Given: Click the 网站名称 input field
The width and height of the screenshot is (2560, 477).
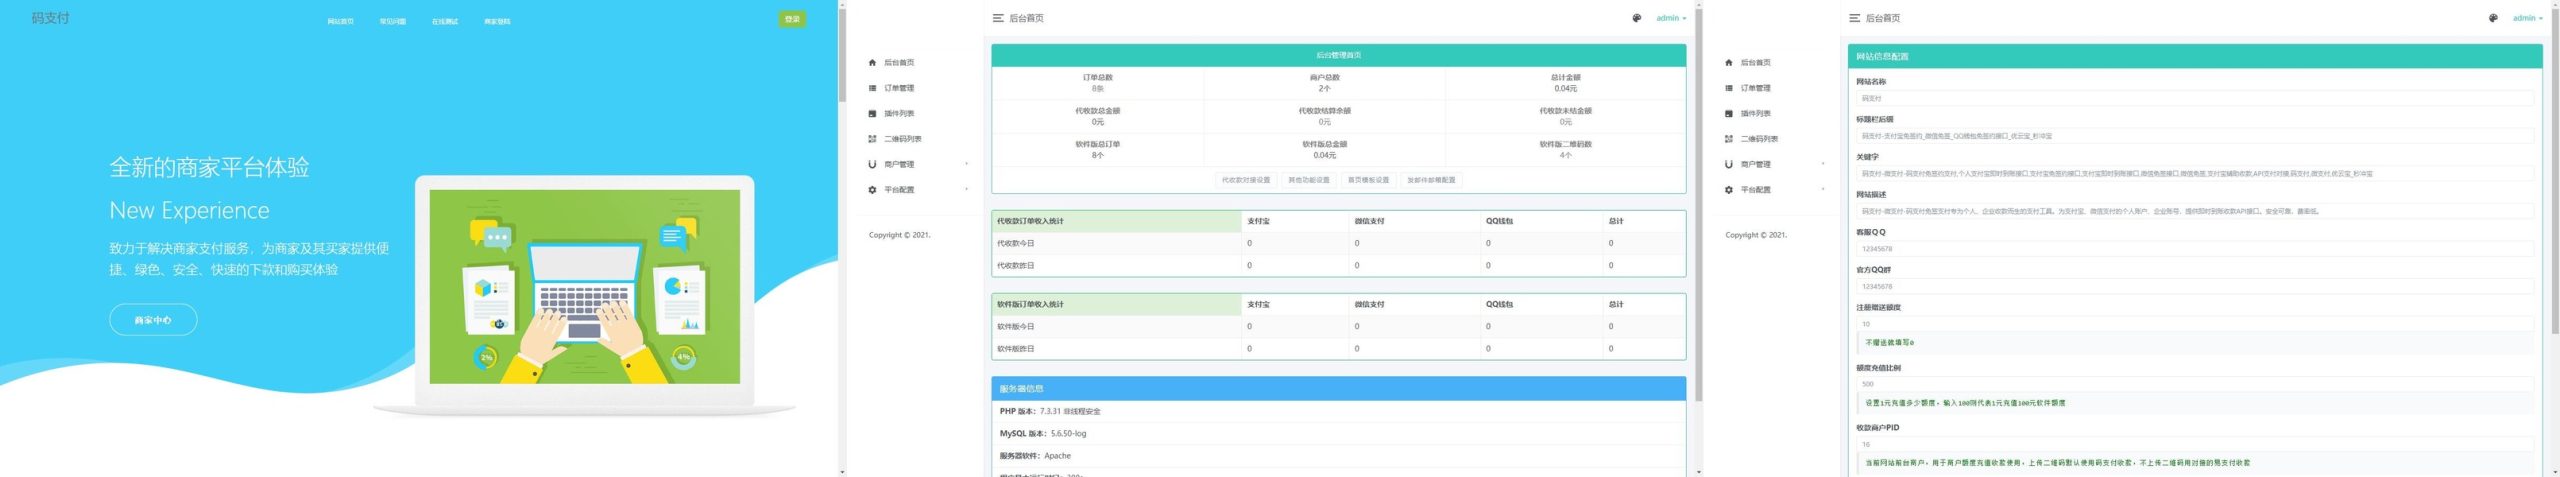Looking at the screenshot, I should tap(2194, 98).
